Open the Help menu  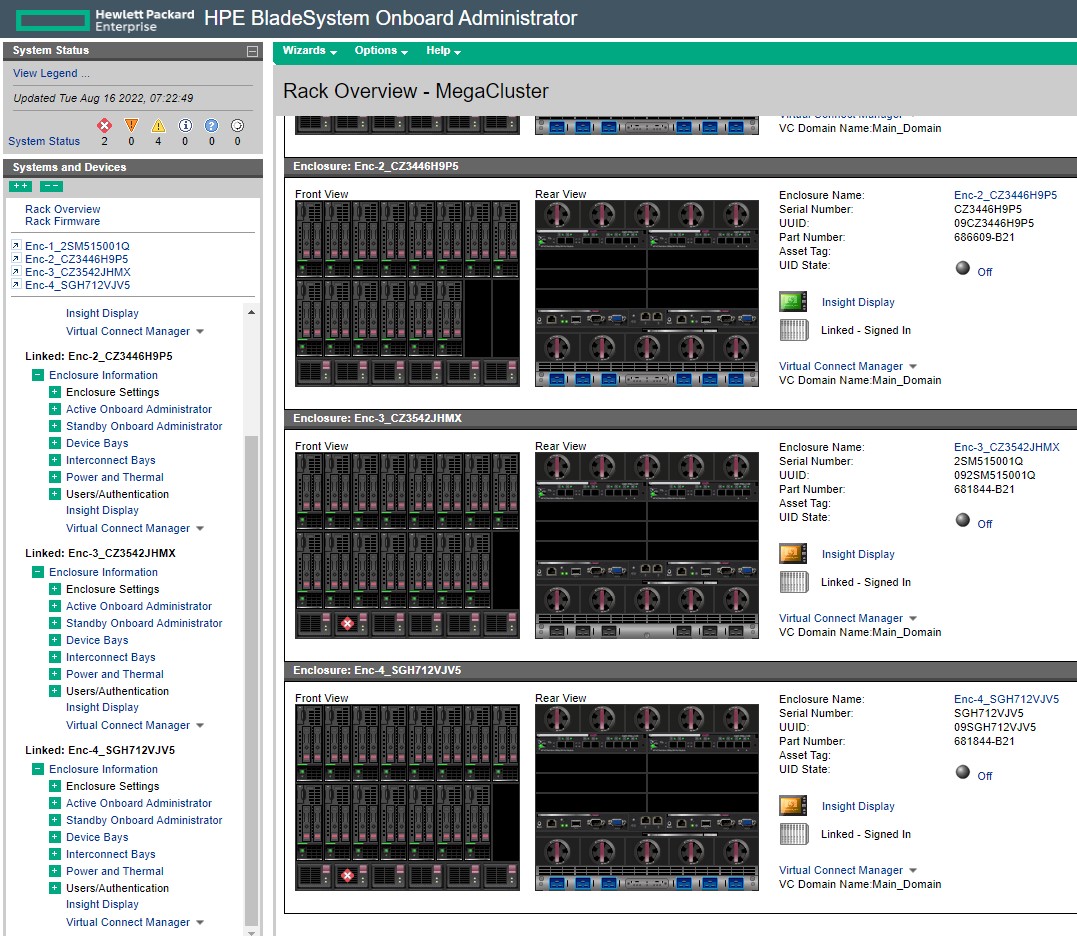(x=443, y=51)
